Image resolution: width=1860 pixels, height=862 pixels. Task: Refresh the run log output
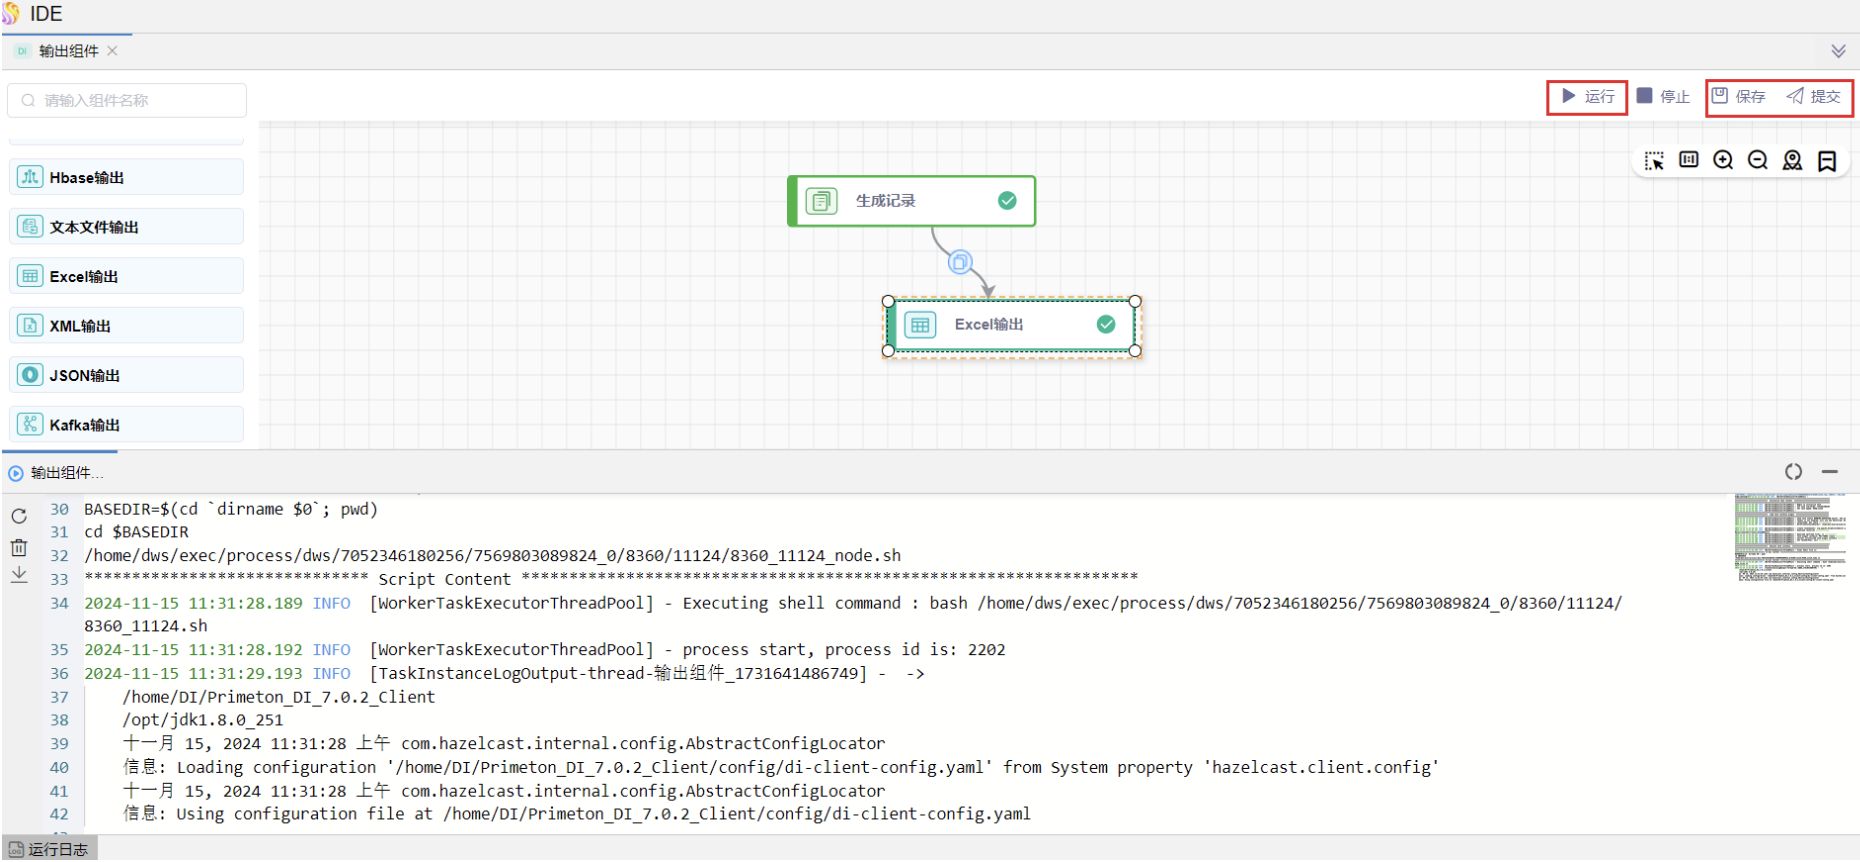click(19, 516)
